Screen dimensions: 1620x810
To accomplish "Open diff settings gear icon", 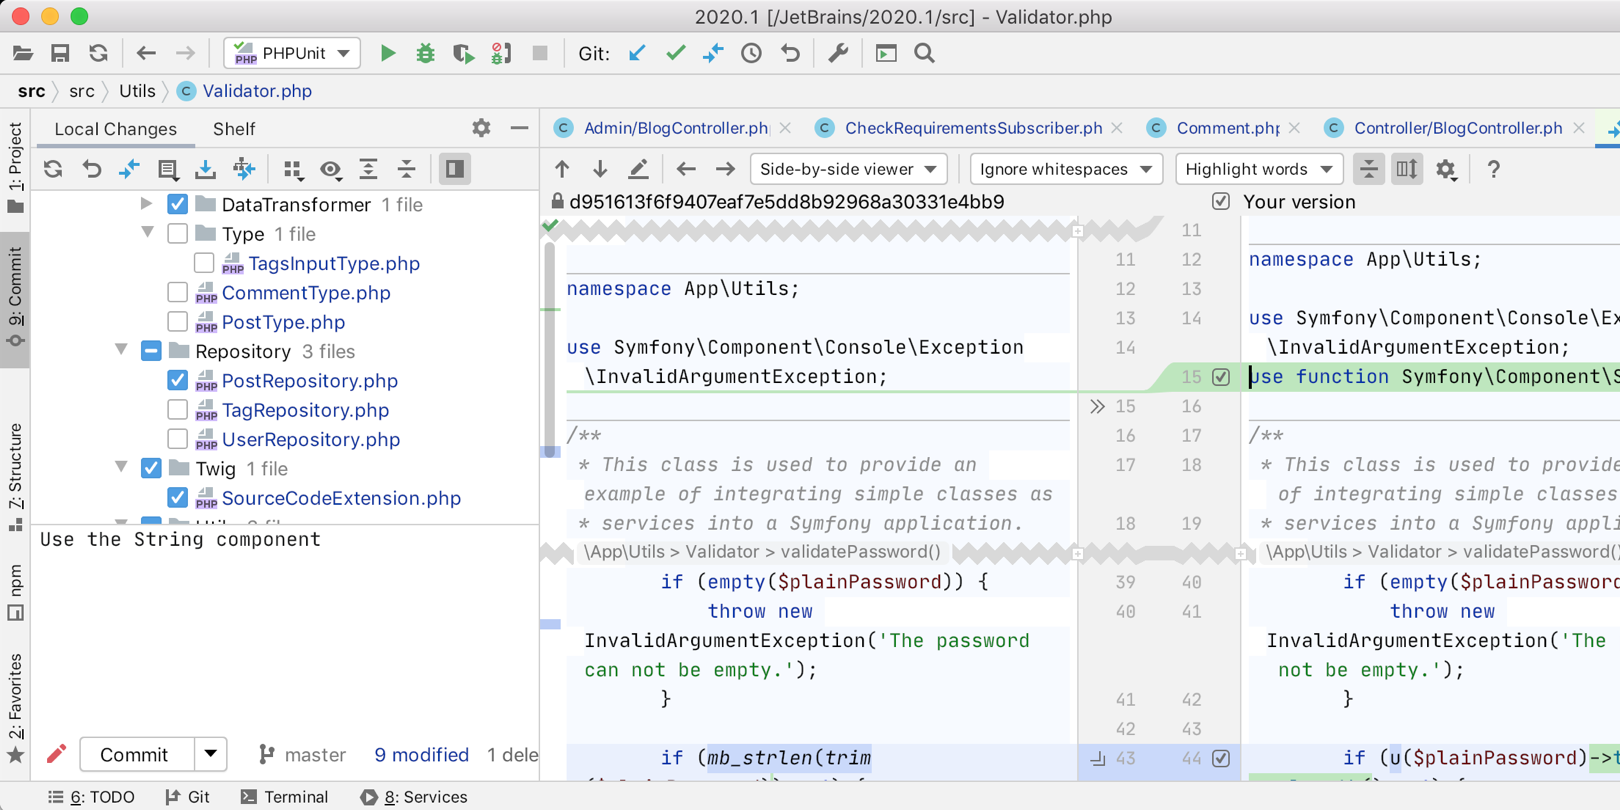I will [x=1446, y=169].
